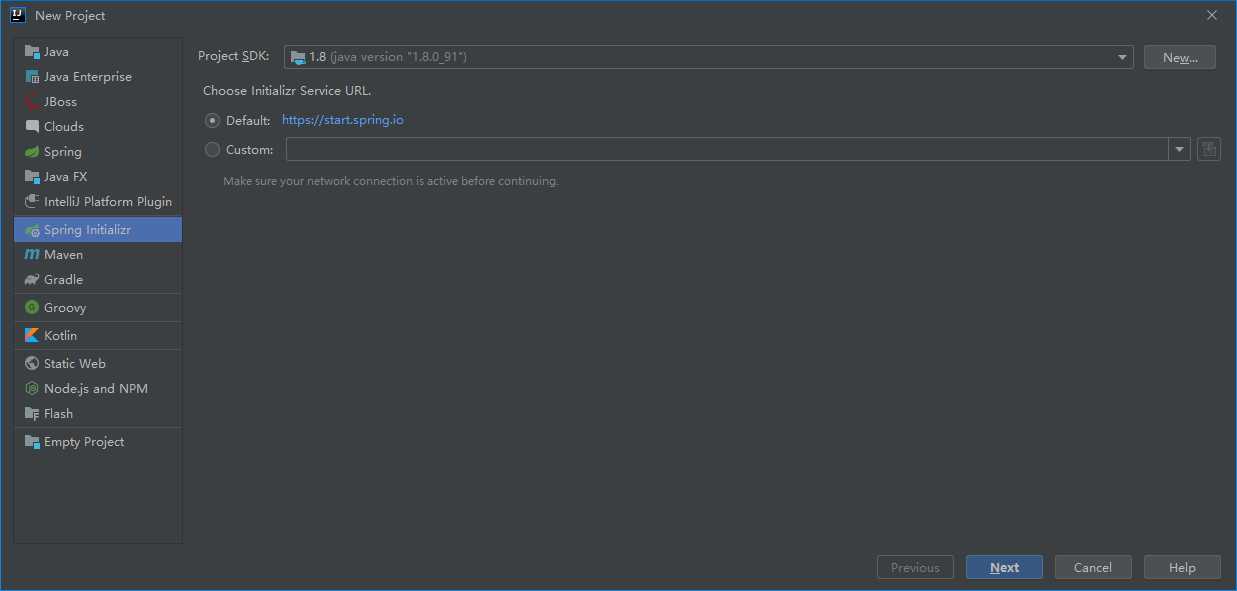Click the Help button

coord(1182,567)
